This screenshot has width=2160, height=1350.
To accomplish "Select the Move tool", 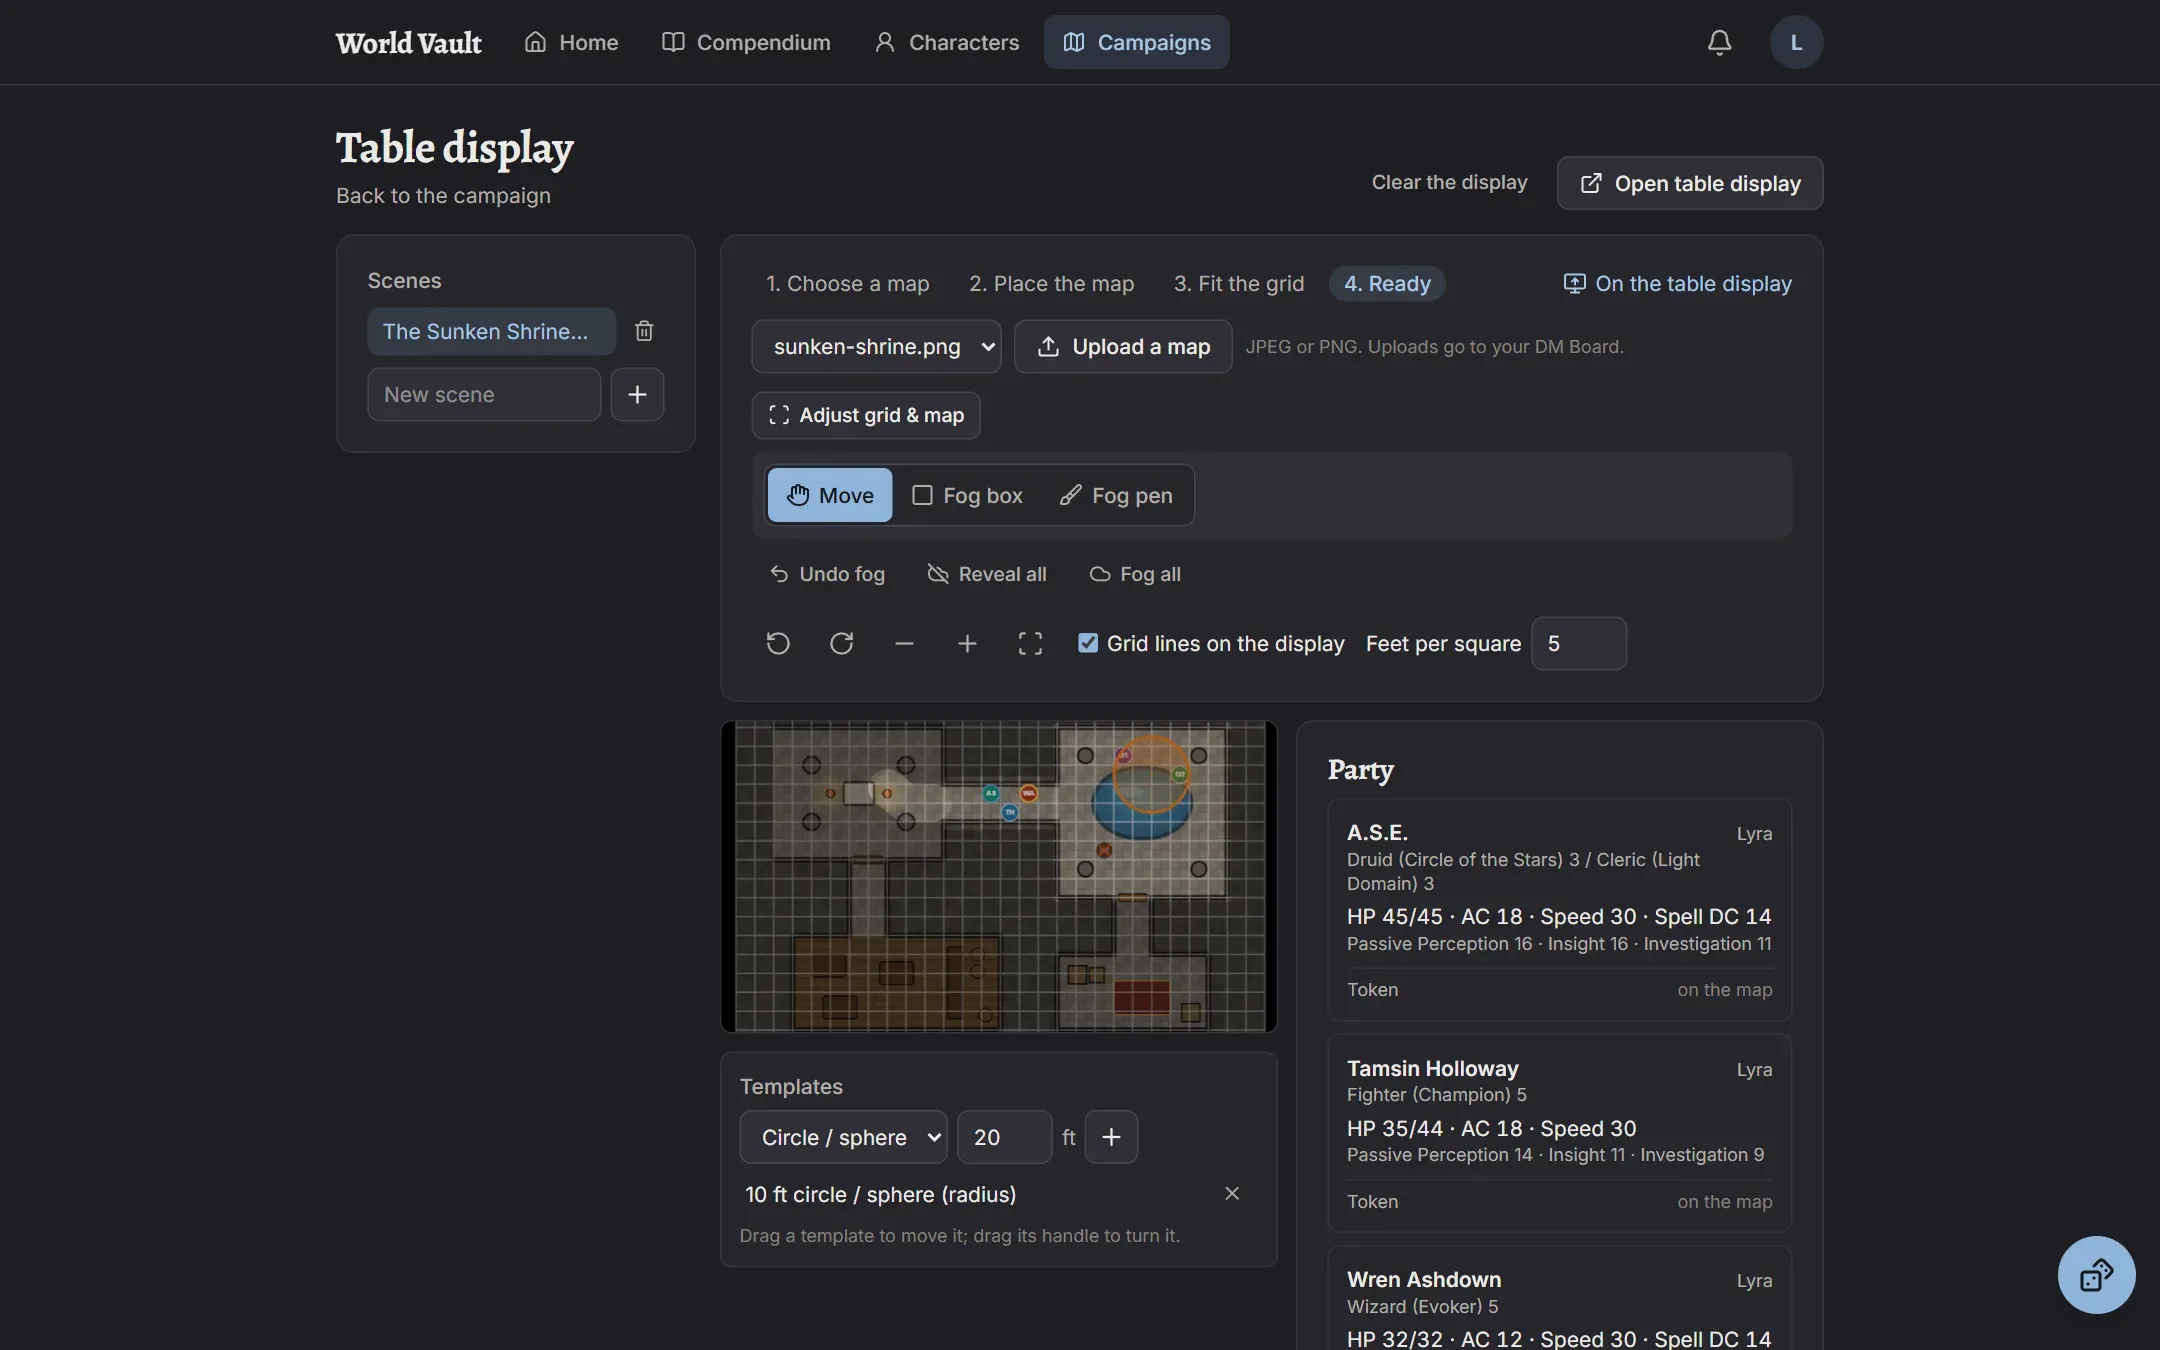I will point(830,495).
